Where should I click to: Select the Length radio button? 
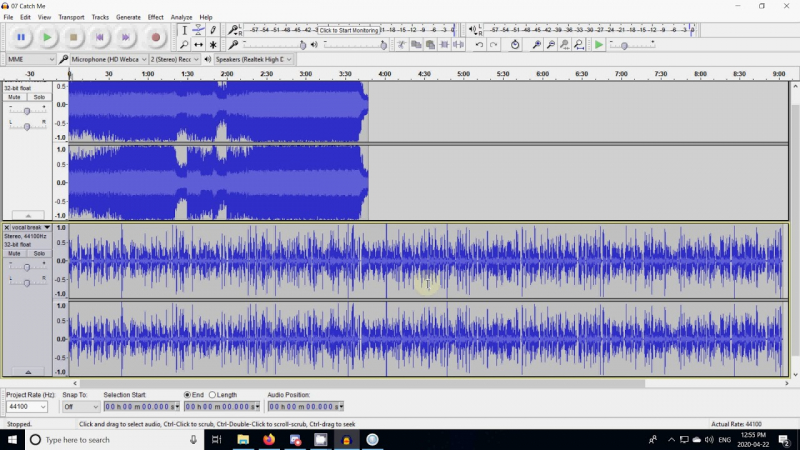coord(212,395)
